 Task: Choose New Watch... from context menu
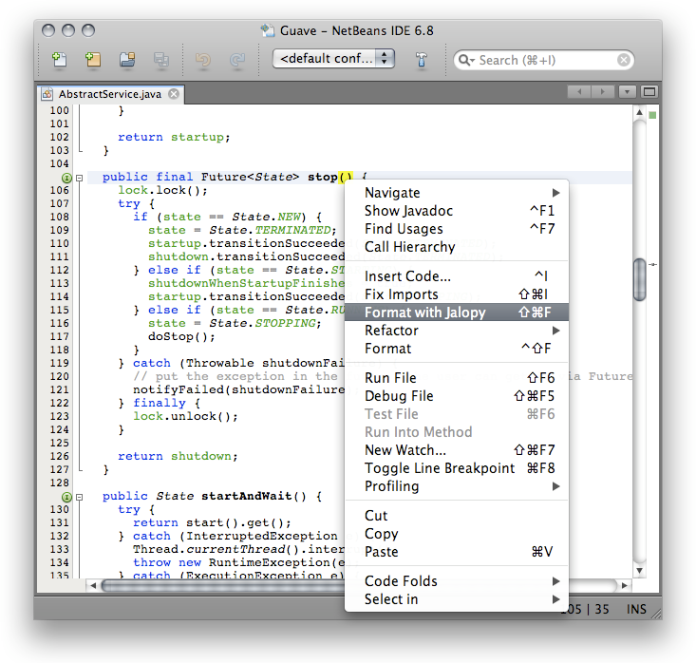457,450
